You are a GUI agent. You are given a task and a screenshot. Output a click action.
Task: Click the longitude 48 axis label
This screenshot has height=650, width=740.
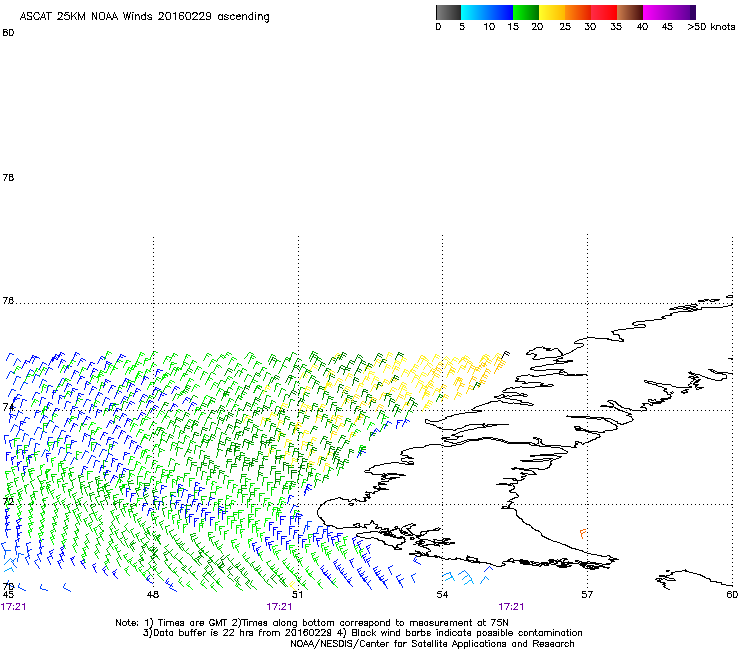point(152,594)
